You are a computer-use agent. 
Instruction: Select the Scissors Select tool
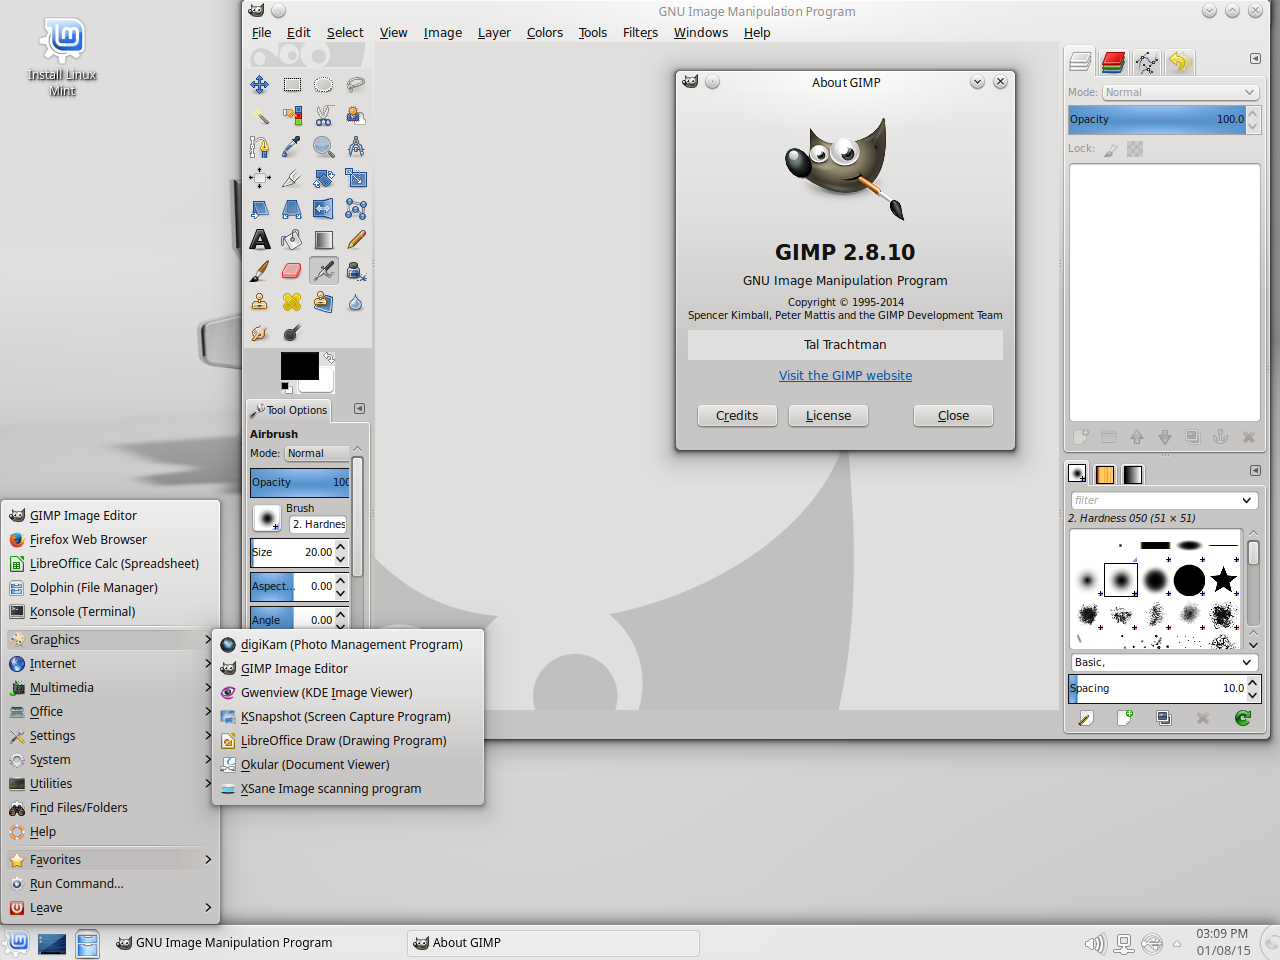pos(324,116)
